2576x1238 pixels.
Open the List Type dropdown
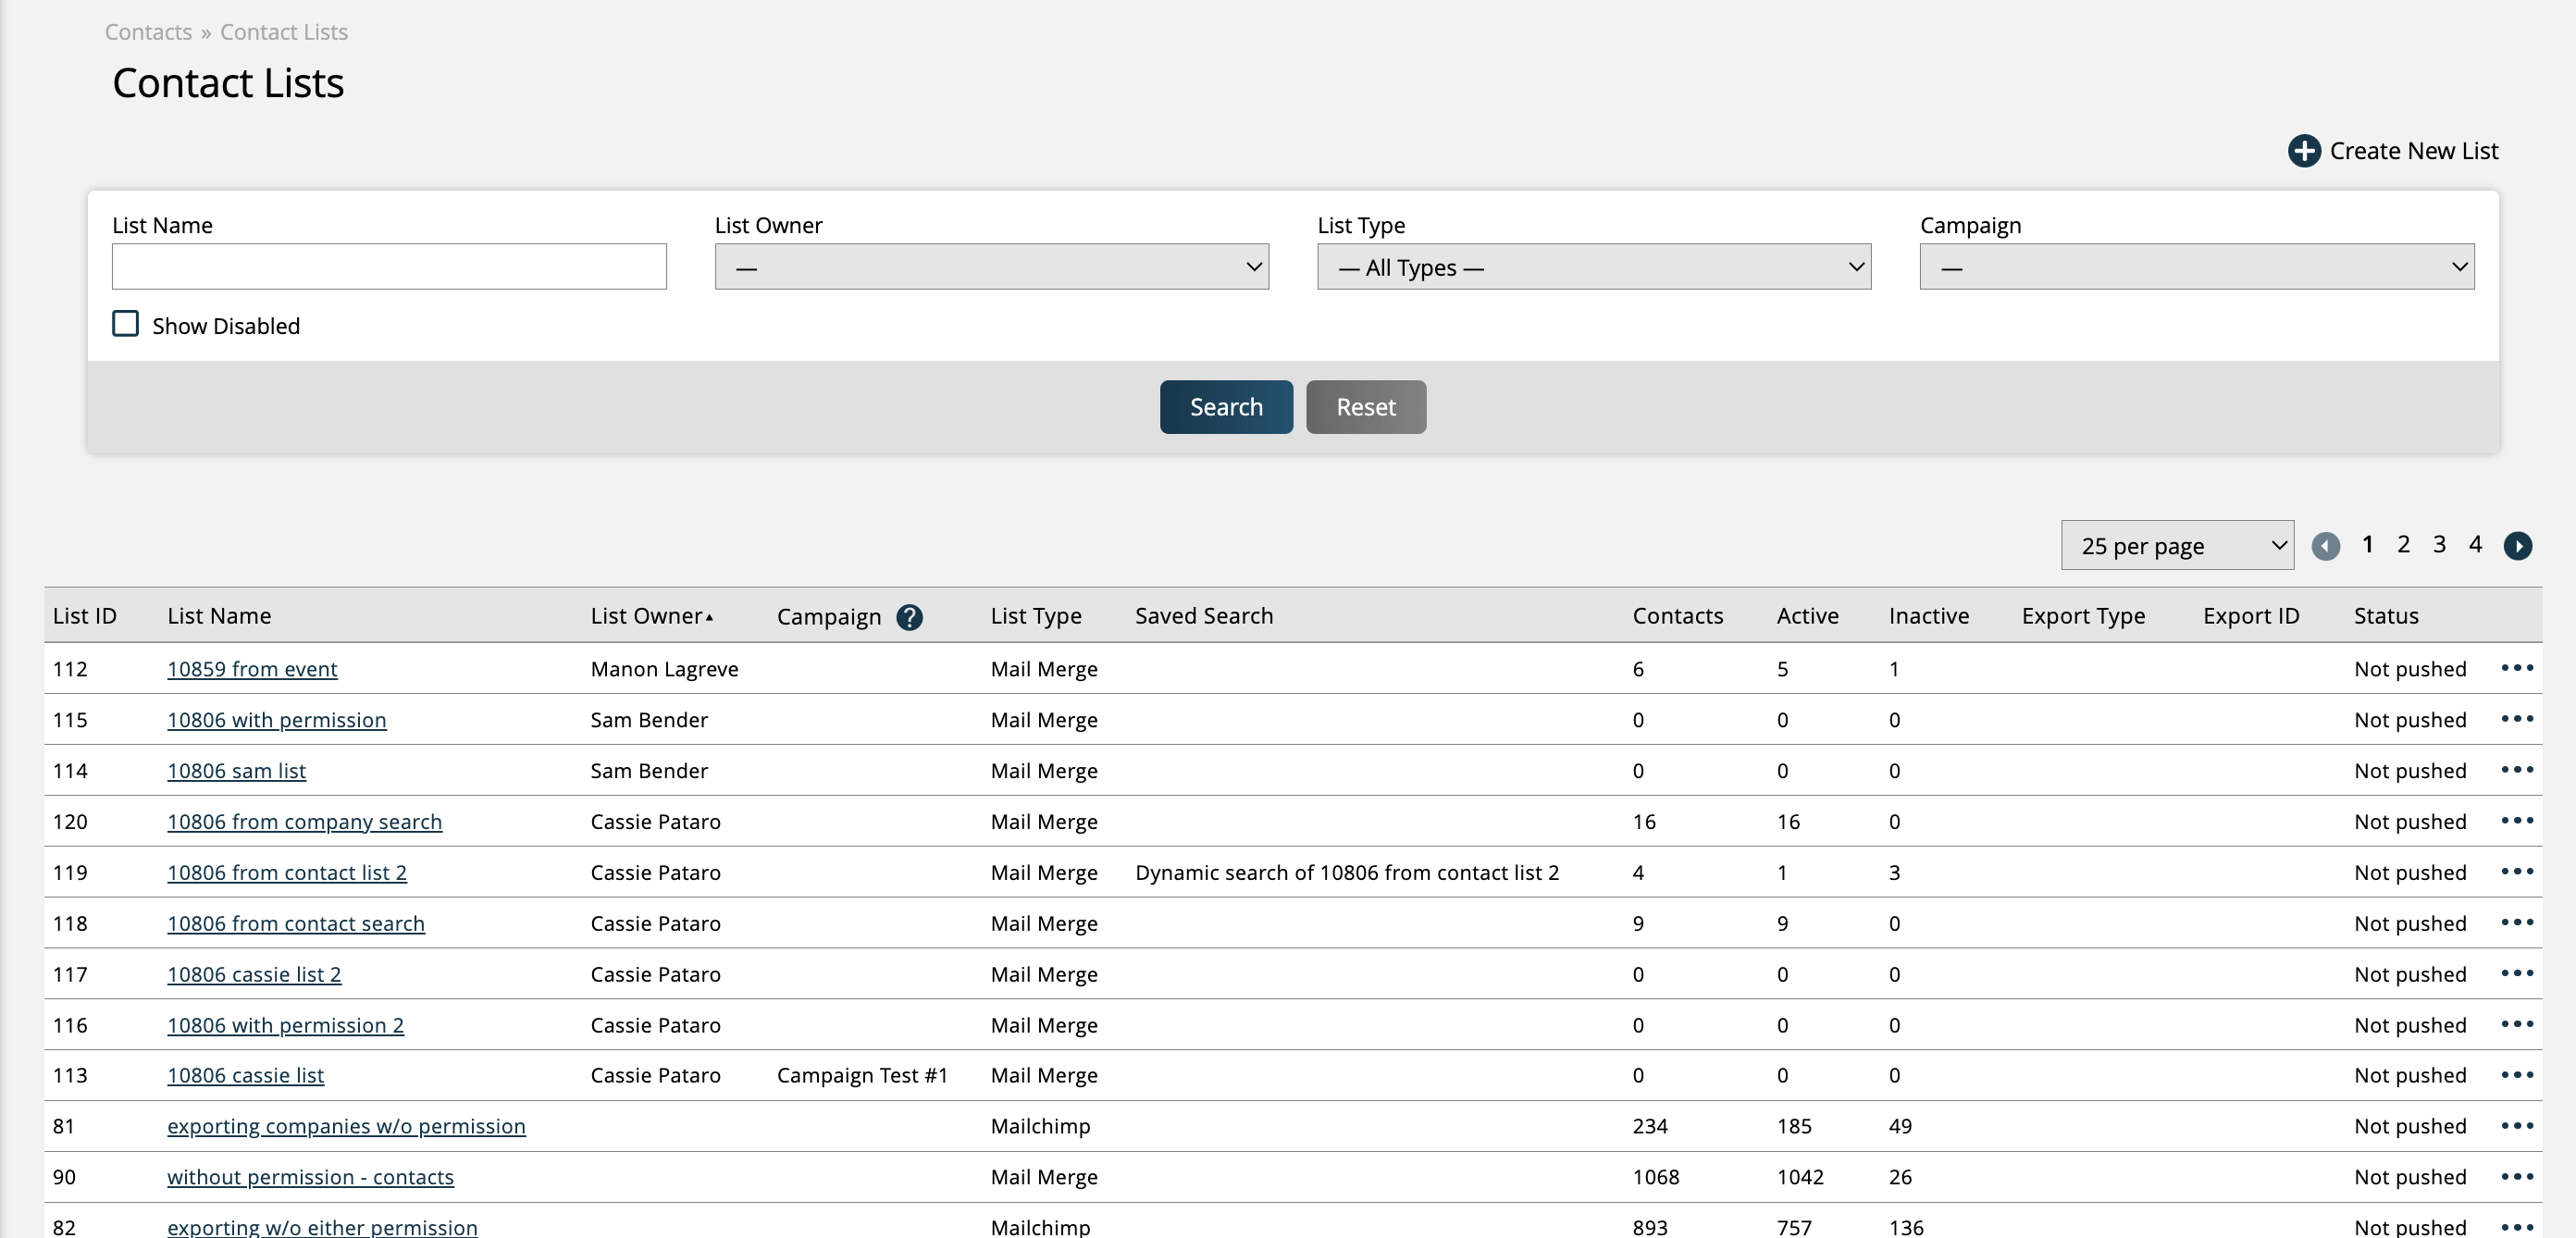1593,267
